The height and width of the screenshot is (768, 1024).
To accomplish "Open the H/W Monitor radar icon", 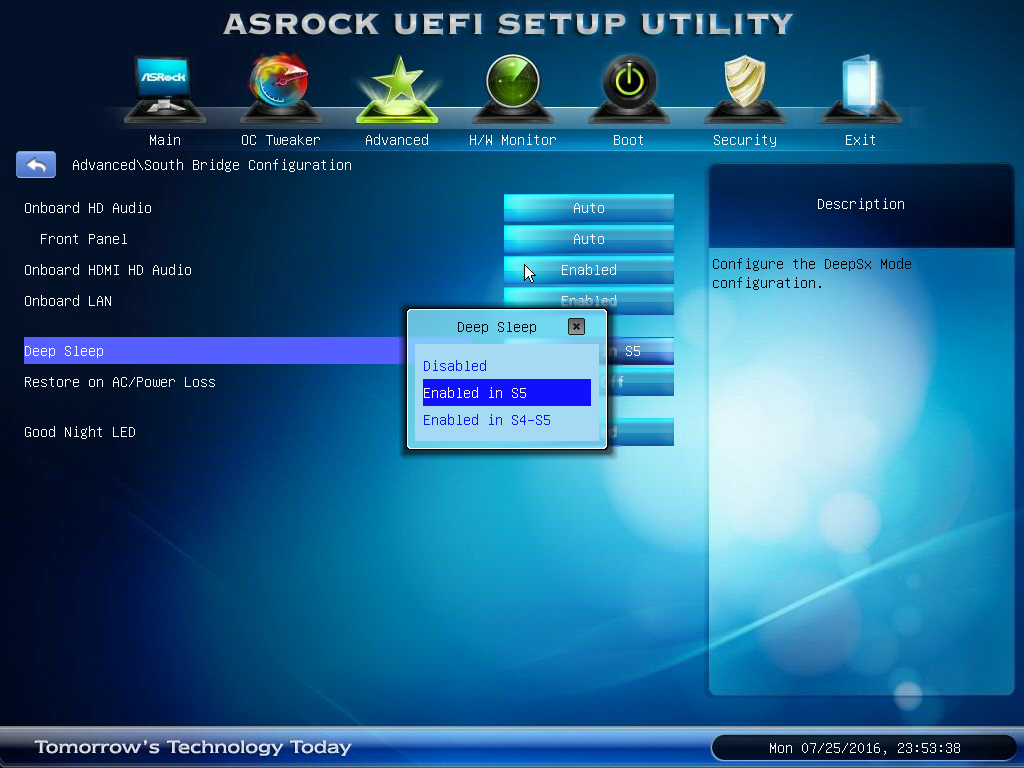I will (x=513, y=89).
